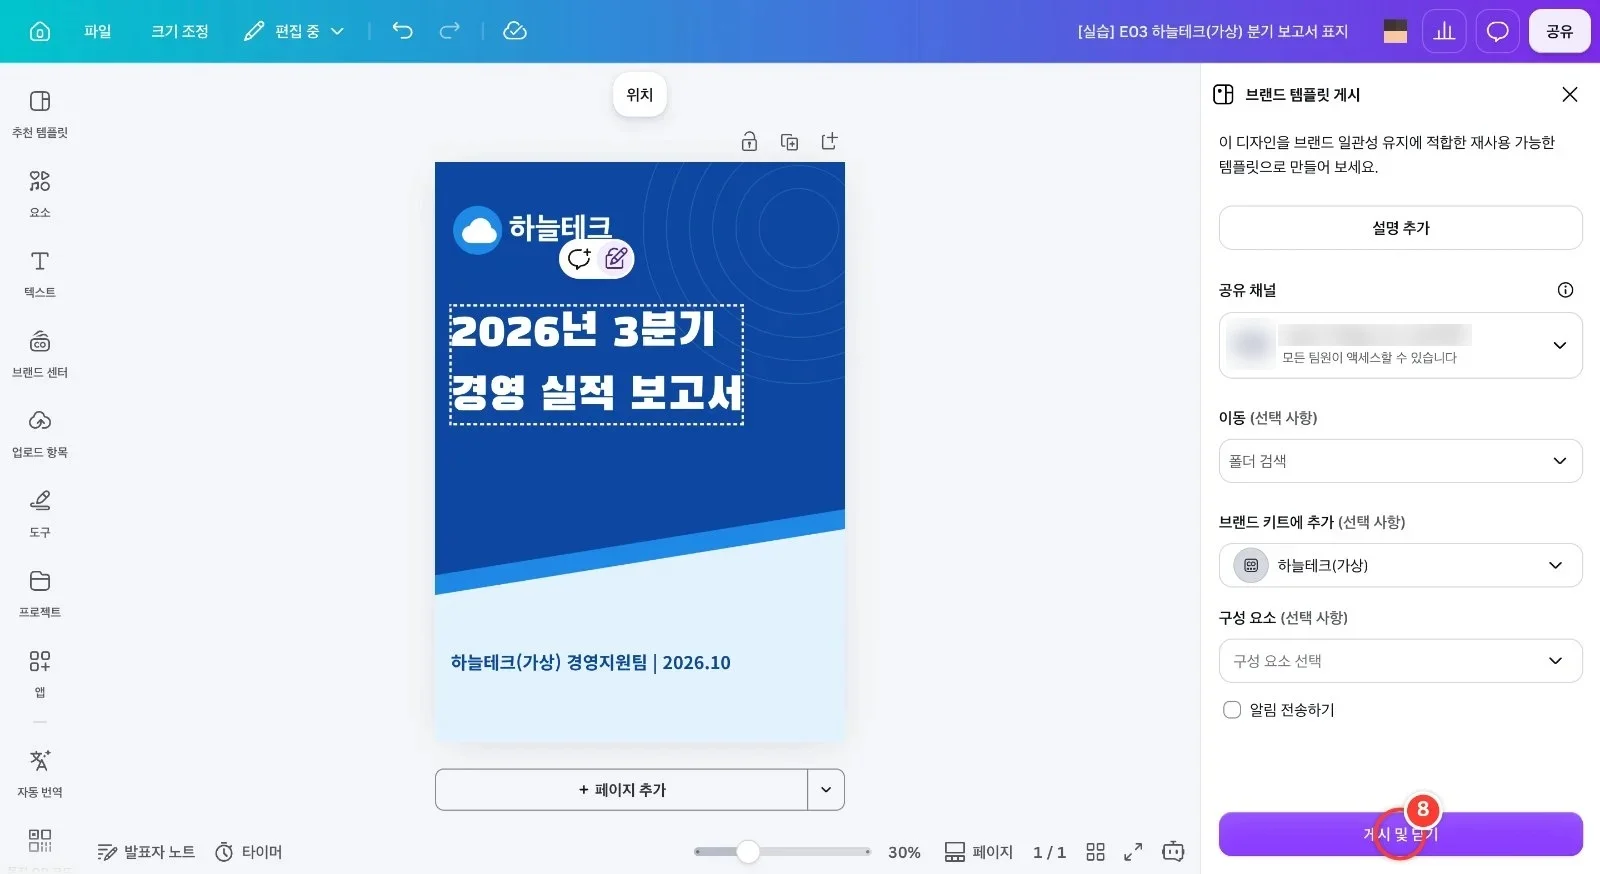
Task: Click the 위치 position button
Action: (x=640, y=95)
